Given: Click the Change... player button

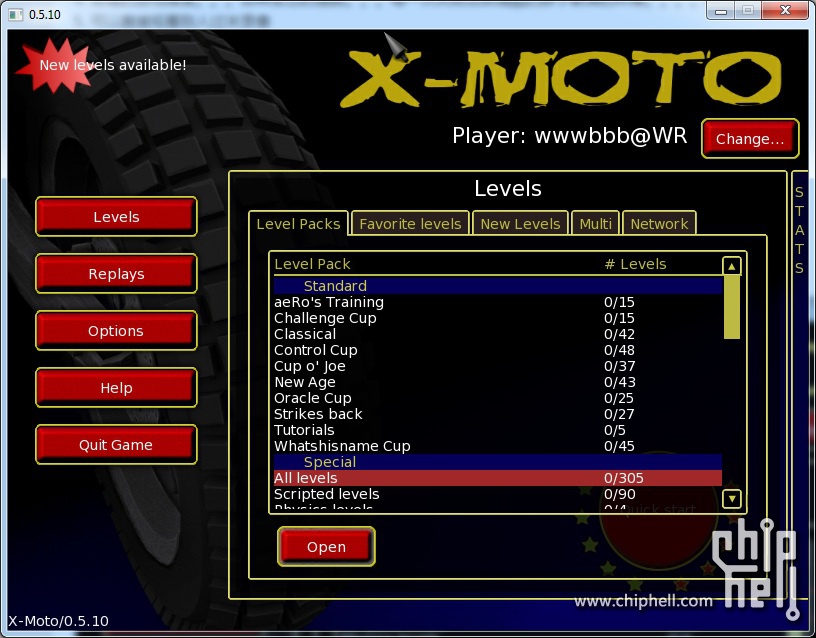Looking at the screenshot, I should click(750, 138).
